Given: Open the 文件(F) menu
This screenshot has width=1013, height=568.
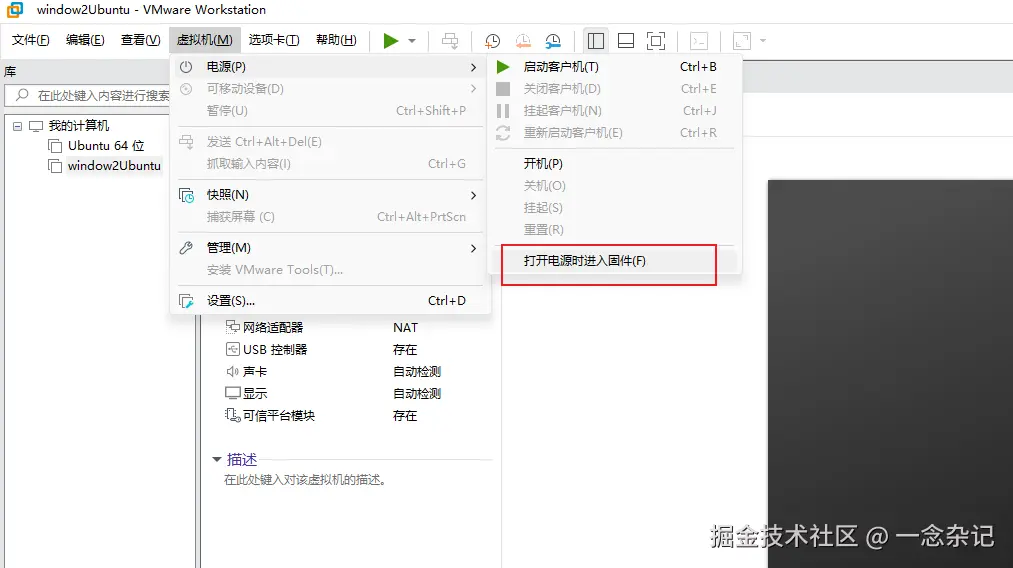Looking at the screenshot, I should [x=30, y=40].
